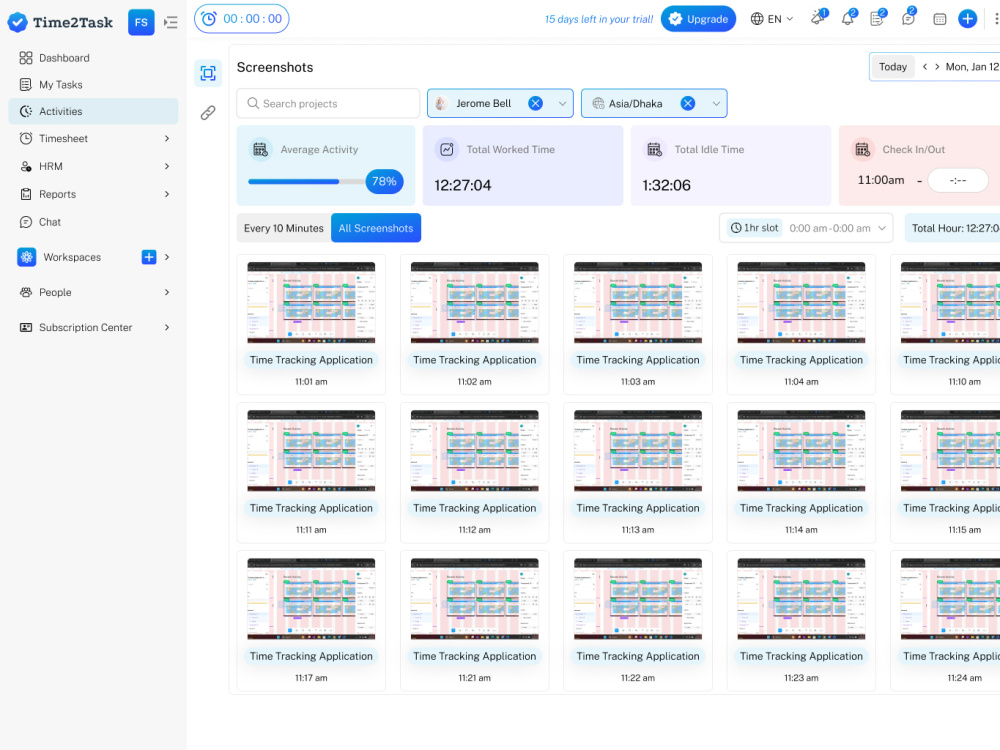This screenshot has height=750, width=1000.
Task: Open the 11:01 am screenshot thumbnail
Action: click(x=311, y=302)
